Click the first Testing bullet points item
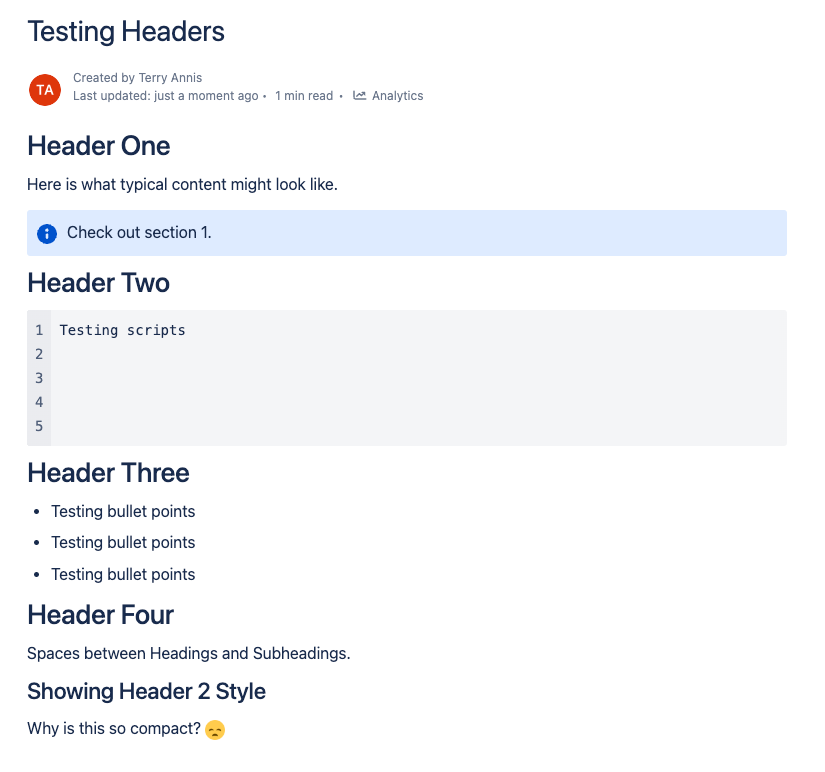Screen dimensions: 825x772 click(123, 512)
